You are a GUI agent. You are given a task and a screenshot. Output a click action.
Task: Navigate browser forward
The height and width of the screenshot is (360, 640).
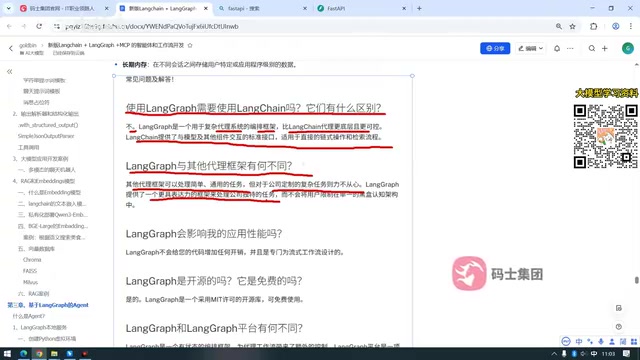coord(24,26)
